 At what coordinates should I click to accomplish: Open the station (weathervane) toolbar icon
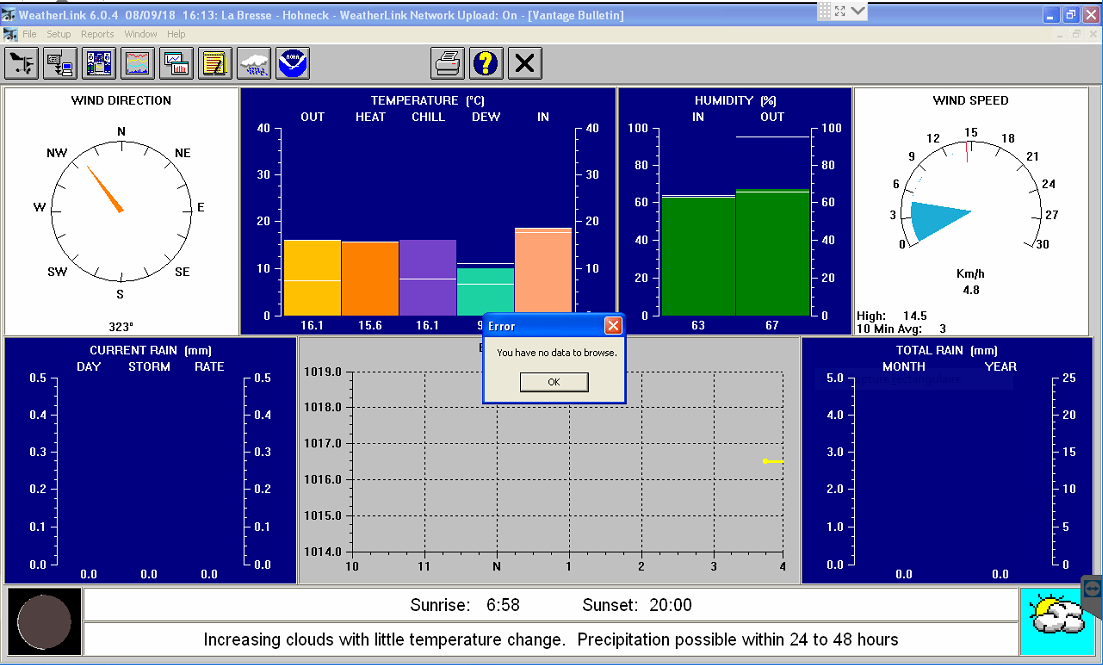tap(22, 63)
